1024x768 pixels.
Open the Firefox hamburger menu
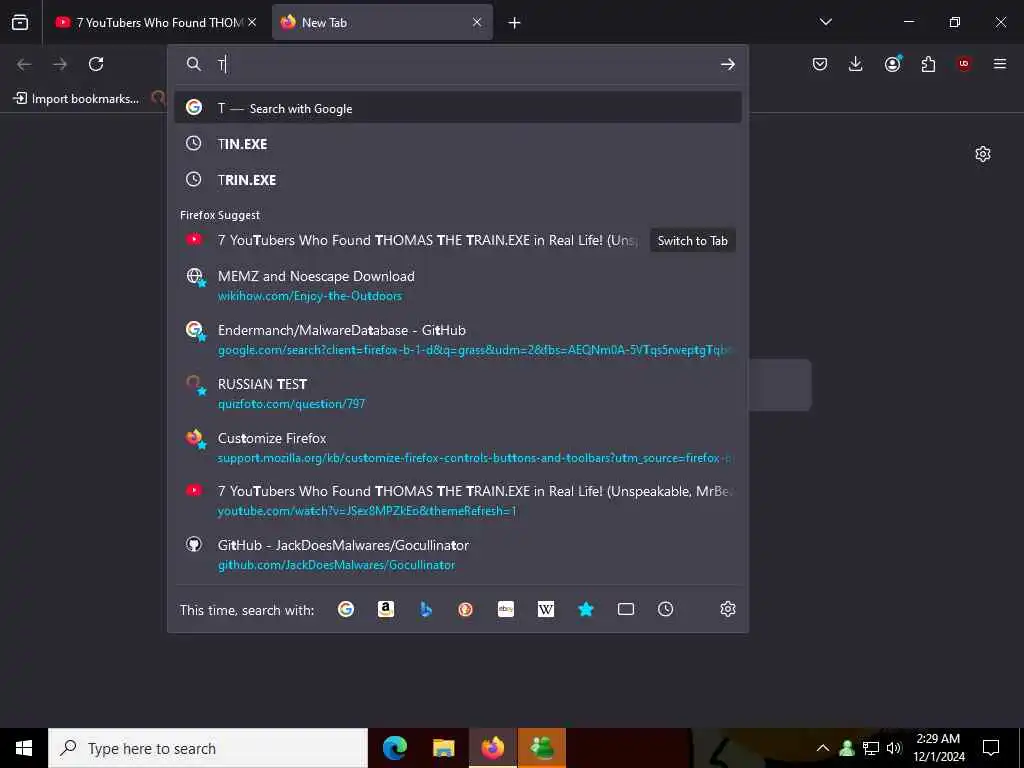click(x=1000, y=64)
